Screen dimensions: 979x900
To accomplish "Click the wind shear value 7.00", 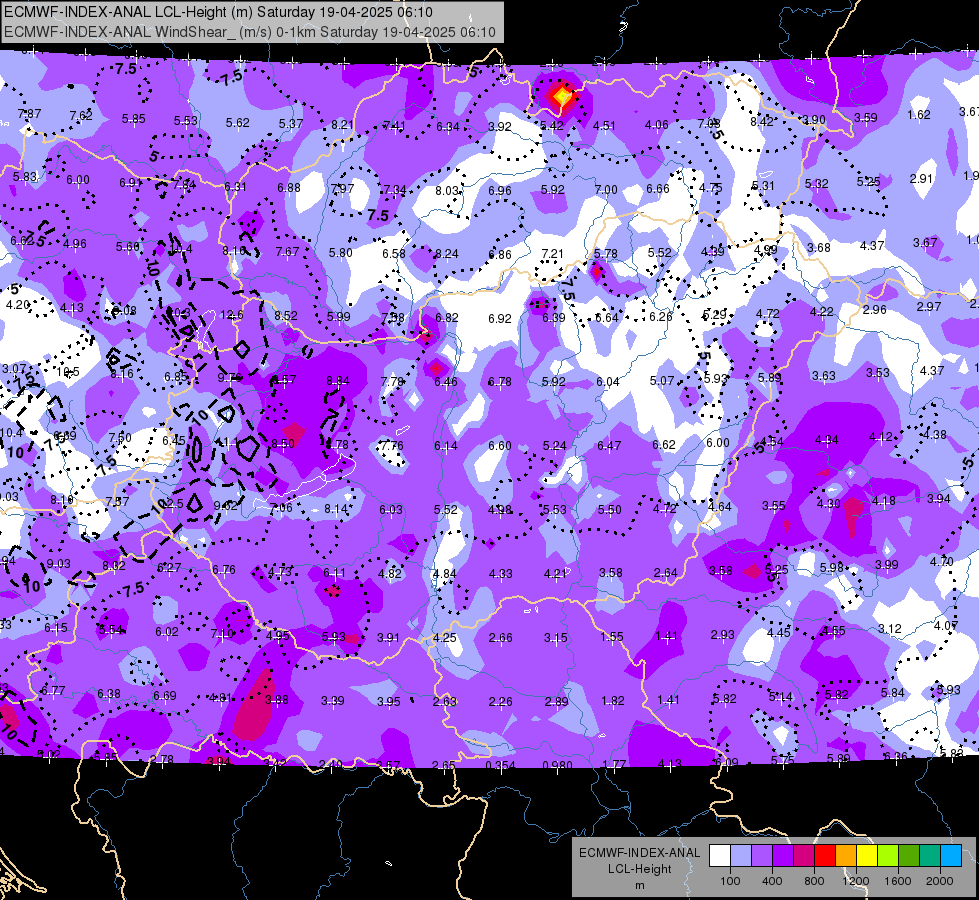I will tap(606, 189).
